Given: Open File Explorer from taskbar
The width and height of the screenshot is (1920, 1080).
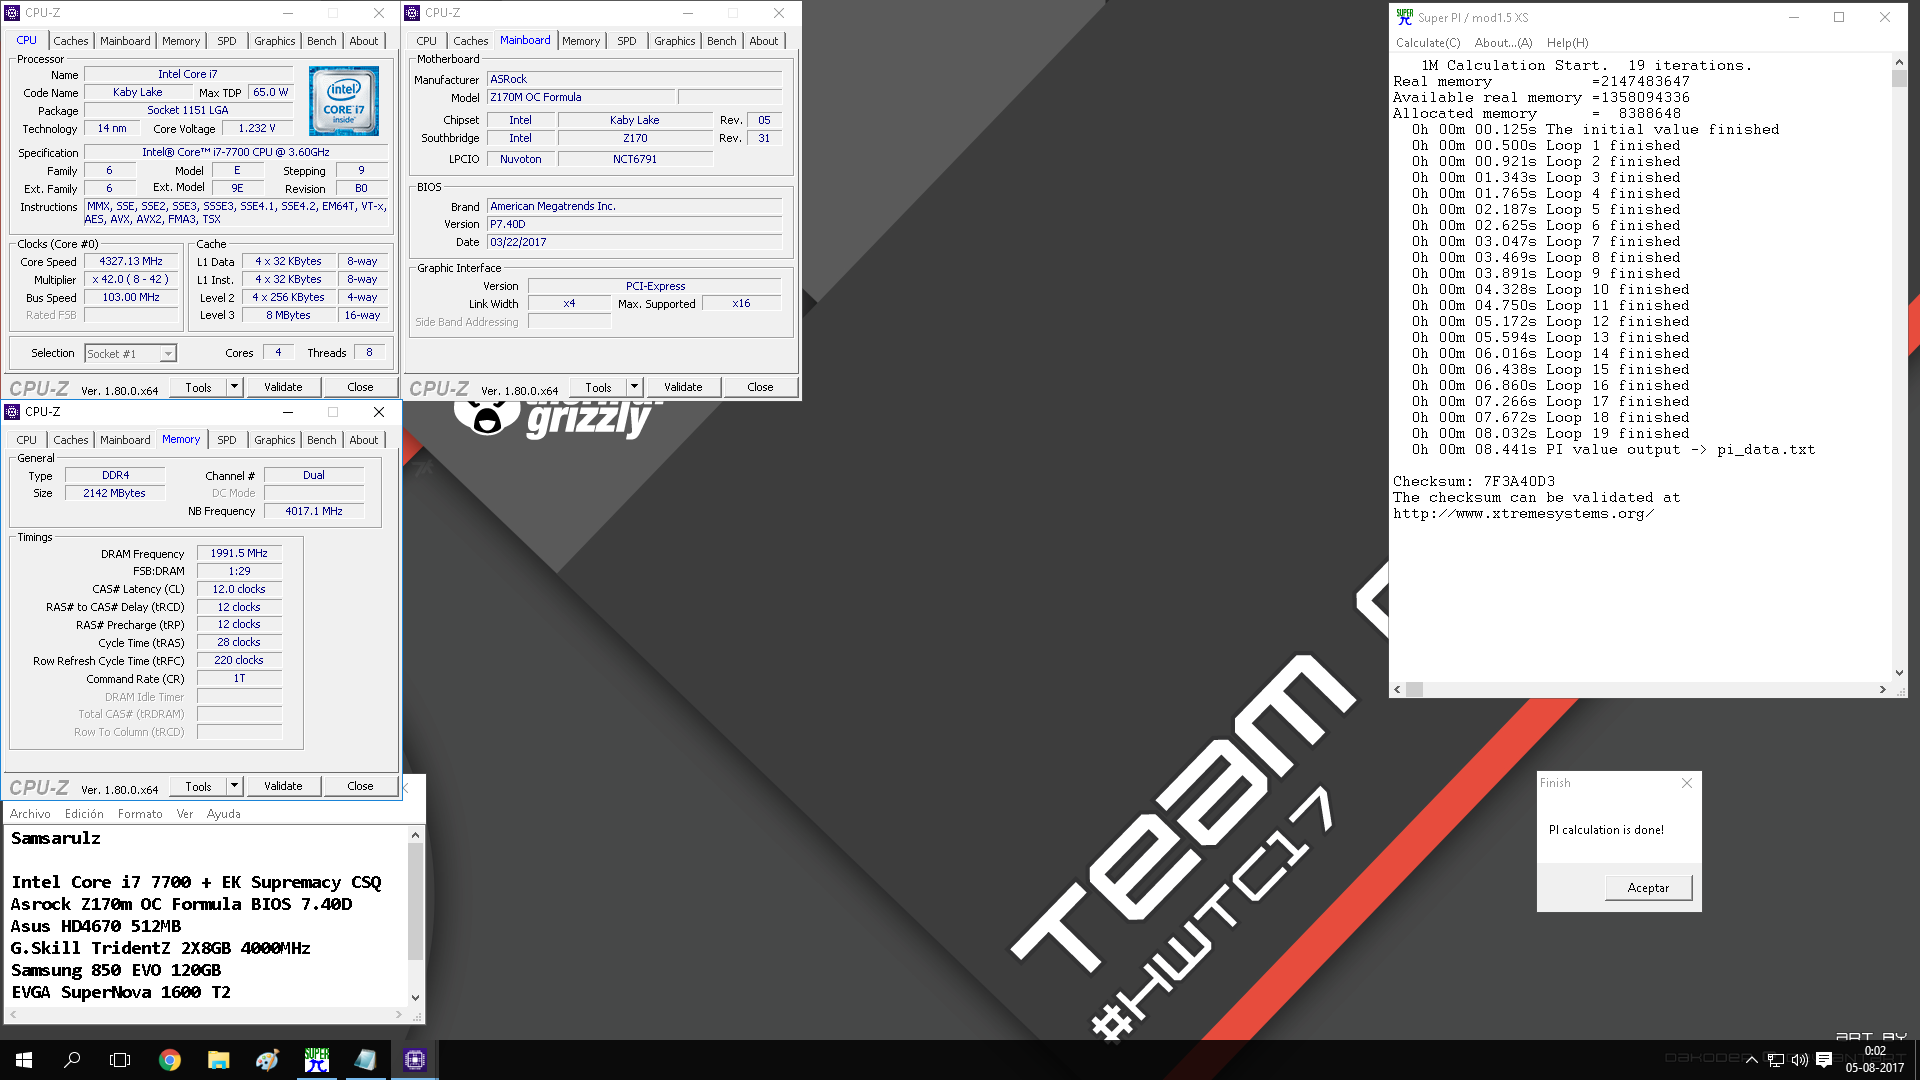Looking at the screenshot, I should coord(218,1060).
